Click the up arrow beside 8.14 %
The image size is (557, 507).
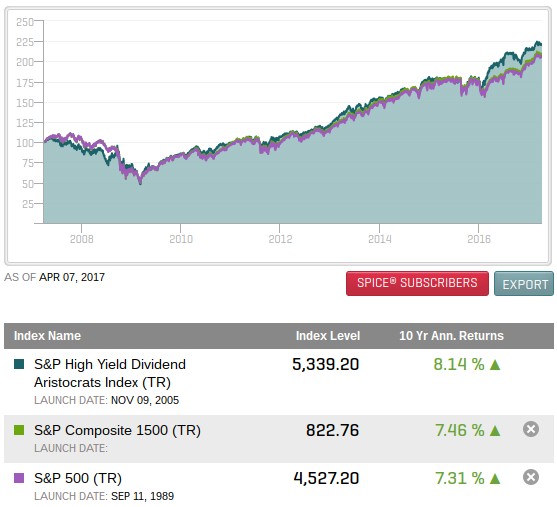(x=495, y=365)
